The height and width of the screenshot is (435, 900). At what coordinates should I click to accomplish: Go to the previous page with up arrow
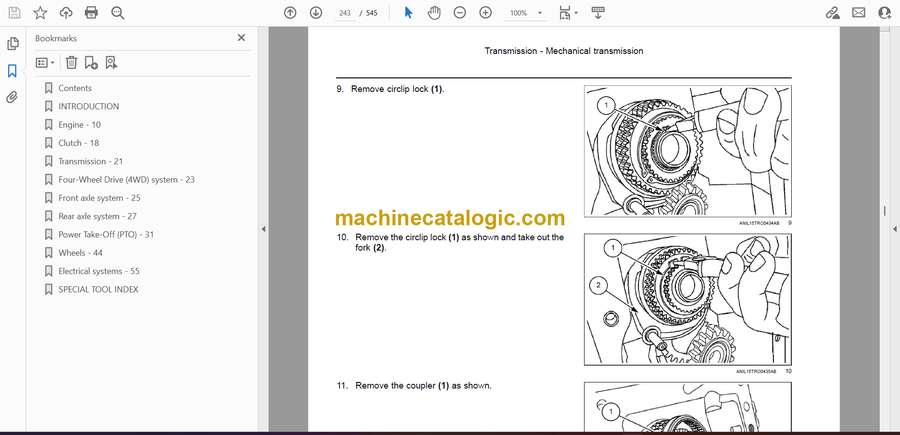point(290,13)
